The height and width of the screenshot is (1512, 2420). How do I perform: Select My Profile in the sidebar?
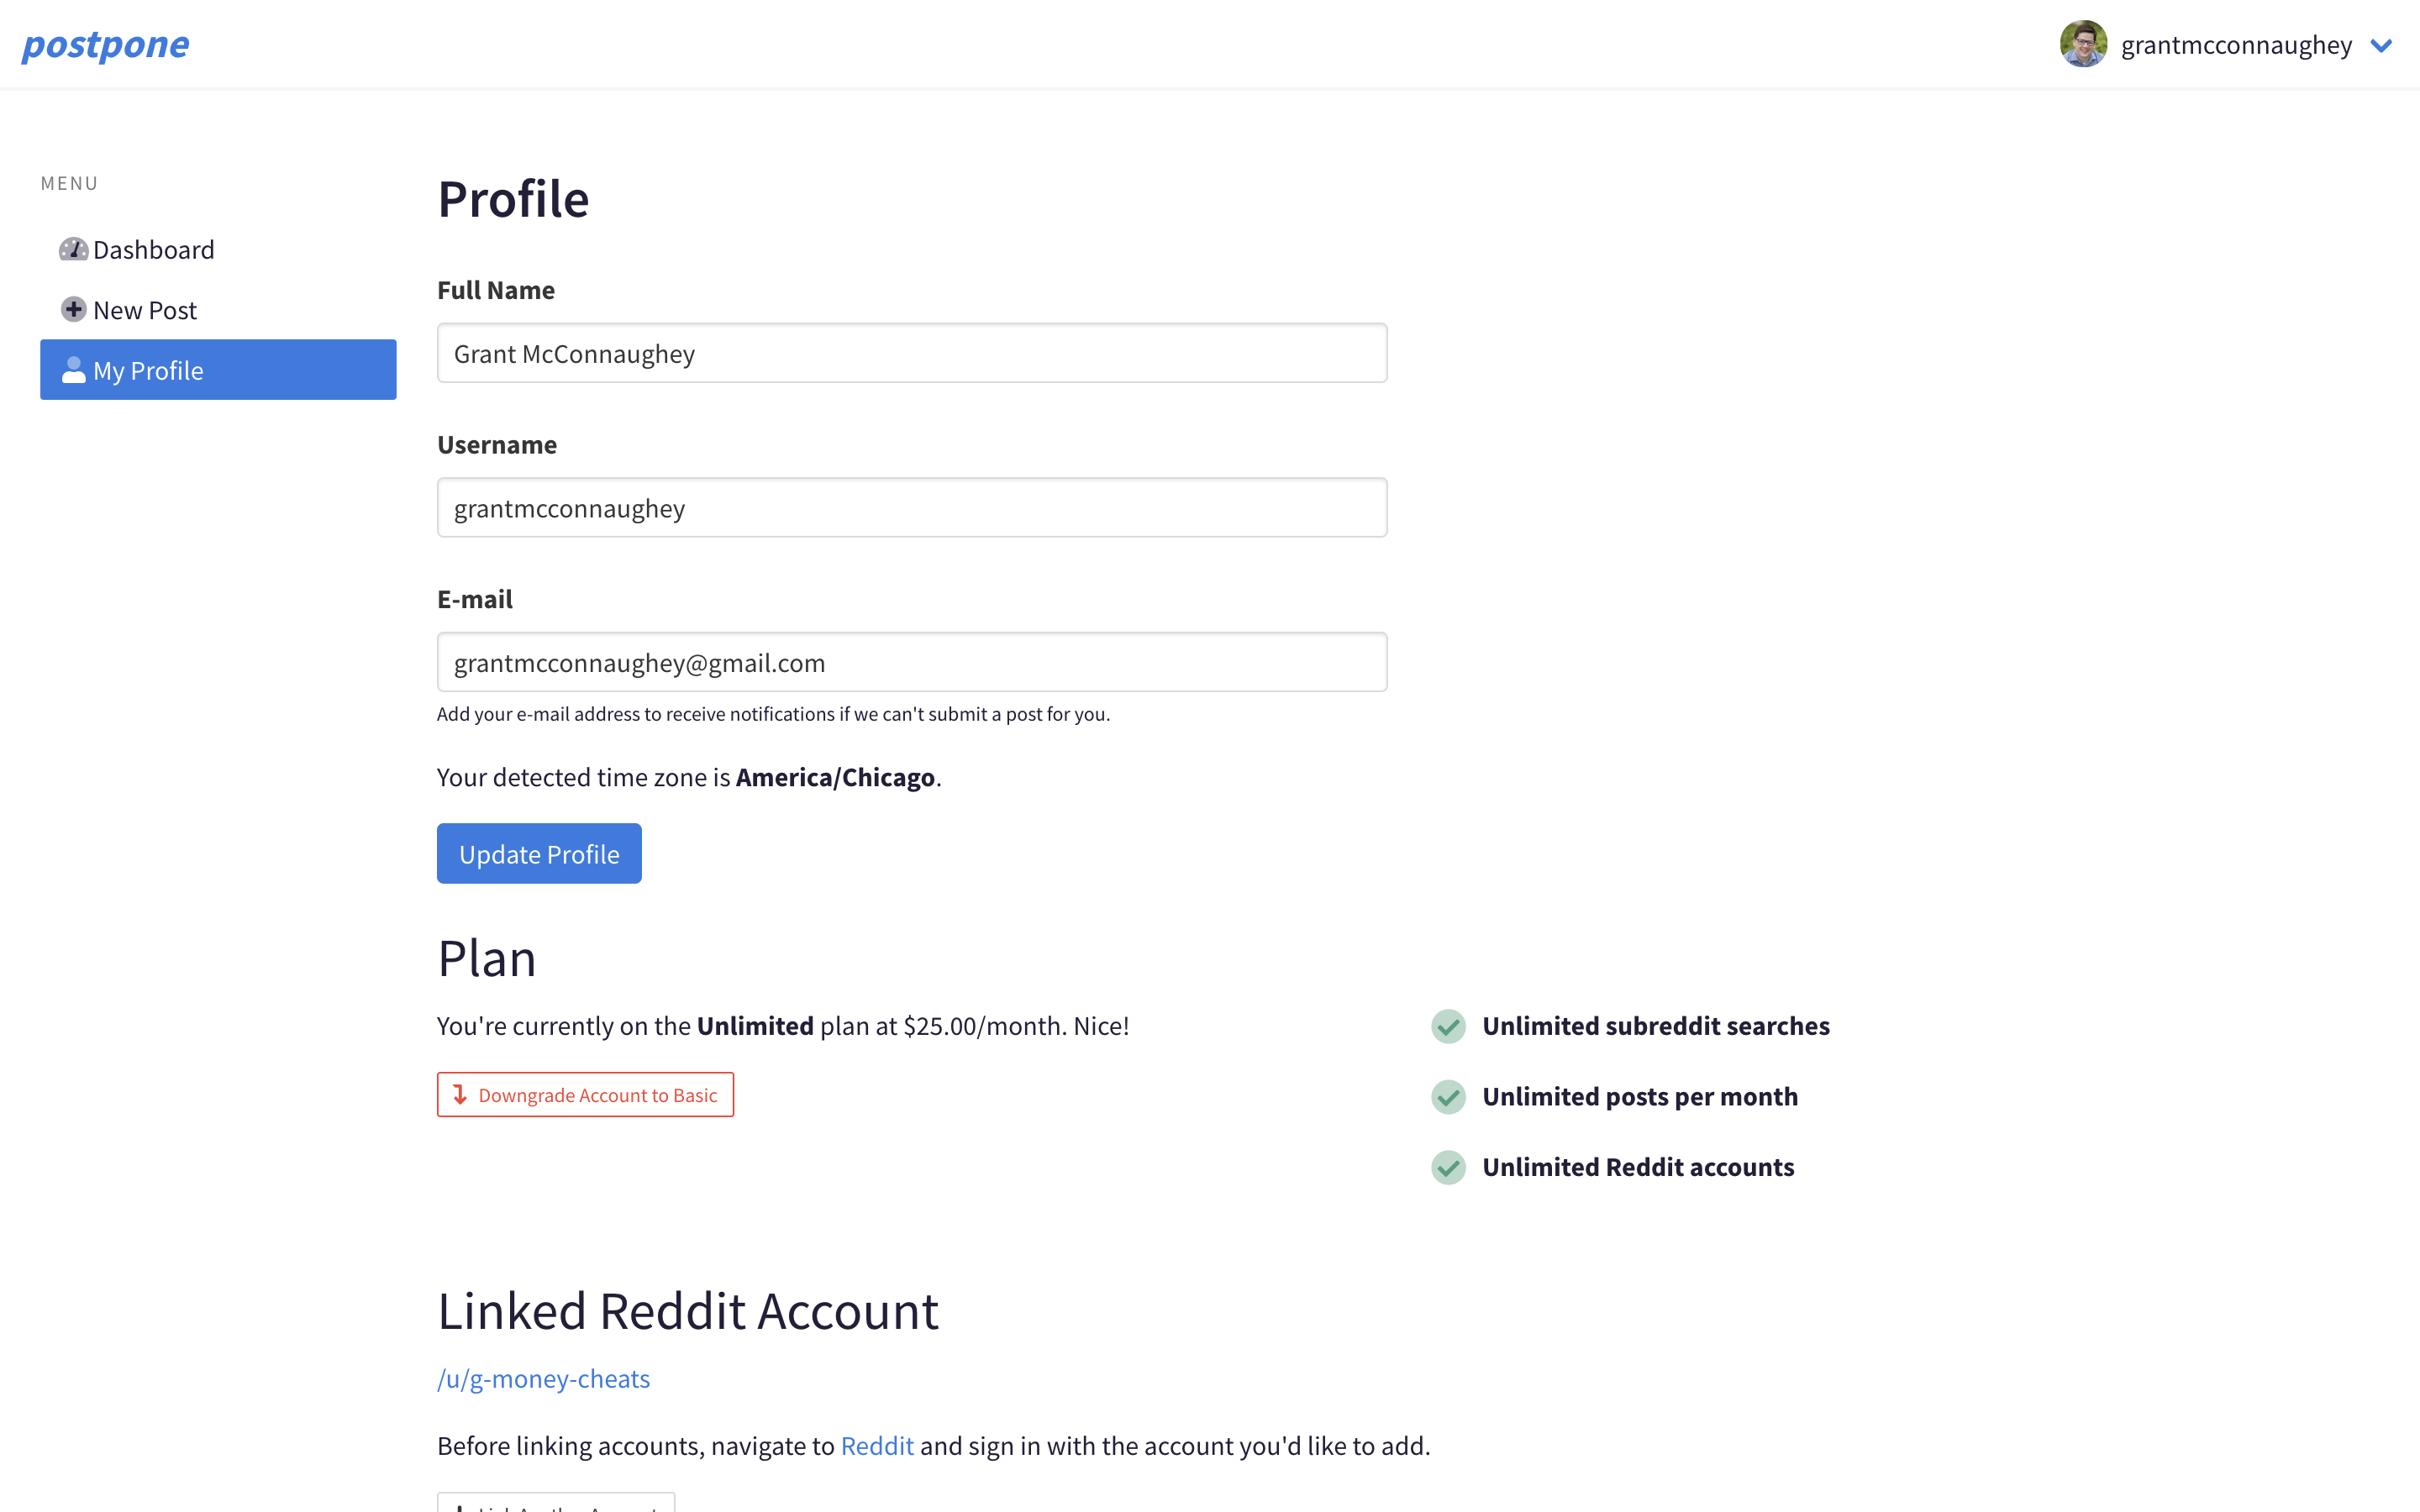click(218, 370)
